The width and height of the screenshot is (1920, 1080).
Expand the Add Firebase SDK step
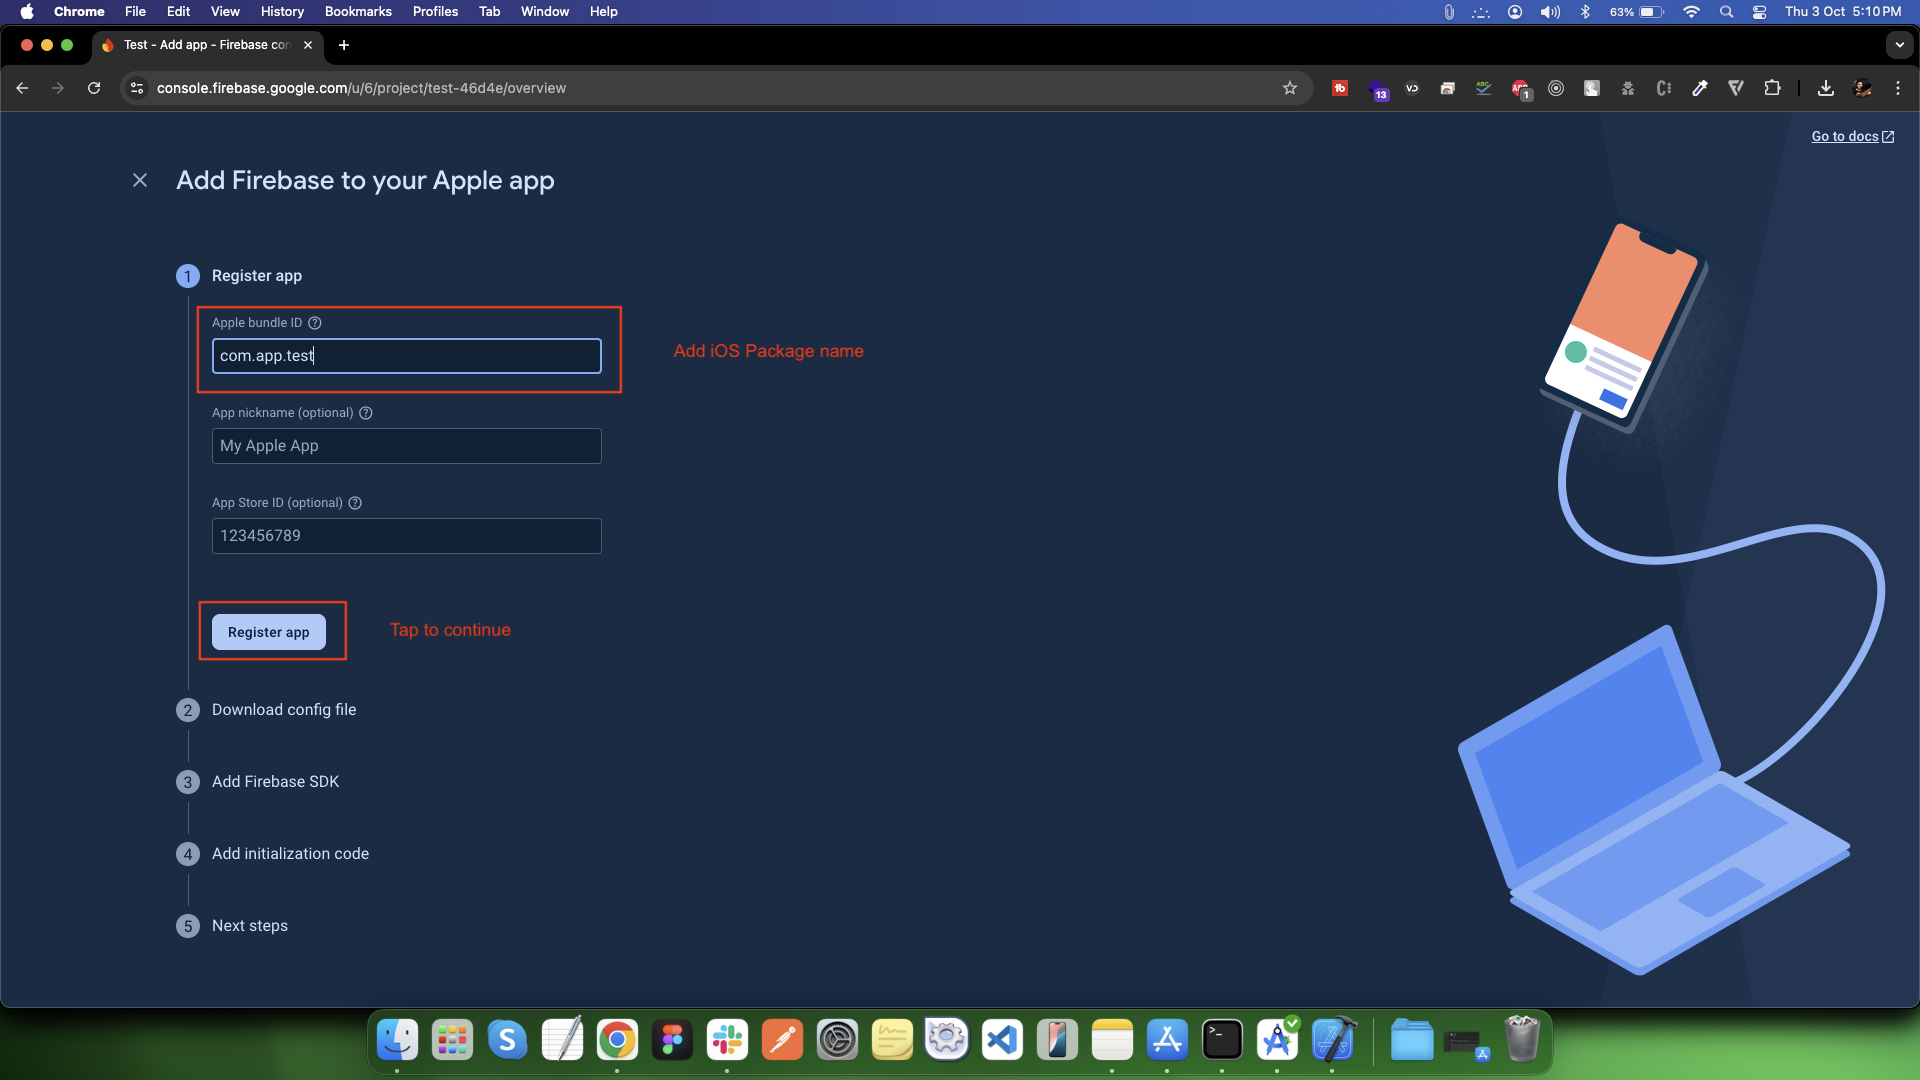274,781
